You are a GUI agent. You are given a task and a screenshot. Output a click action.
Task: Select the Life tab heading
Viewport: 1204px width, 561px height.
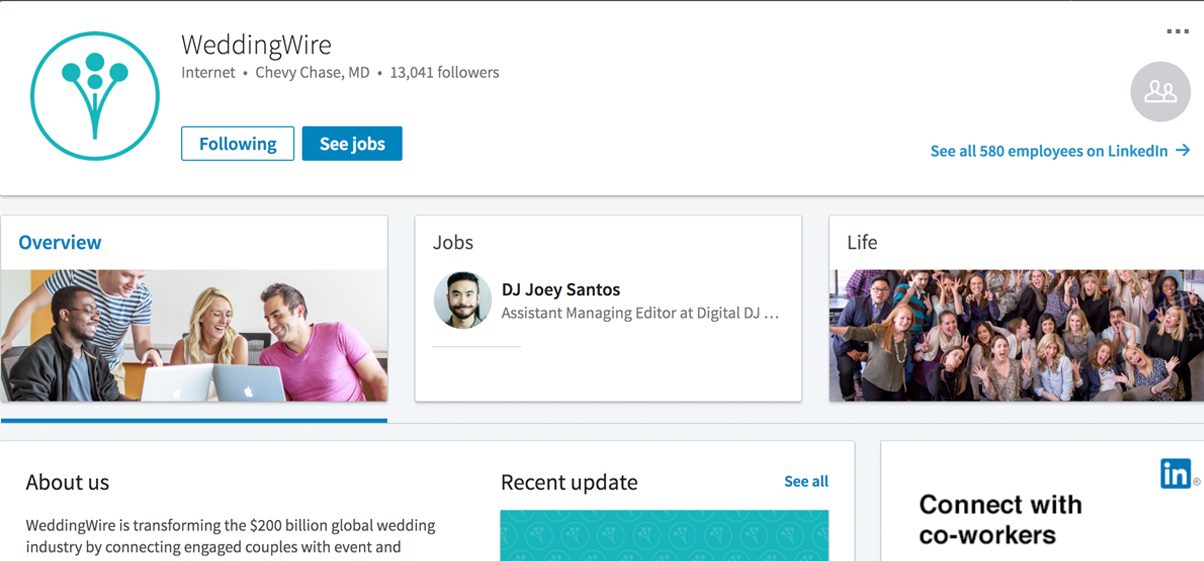(x=862, y=242)
